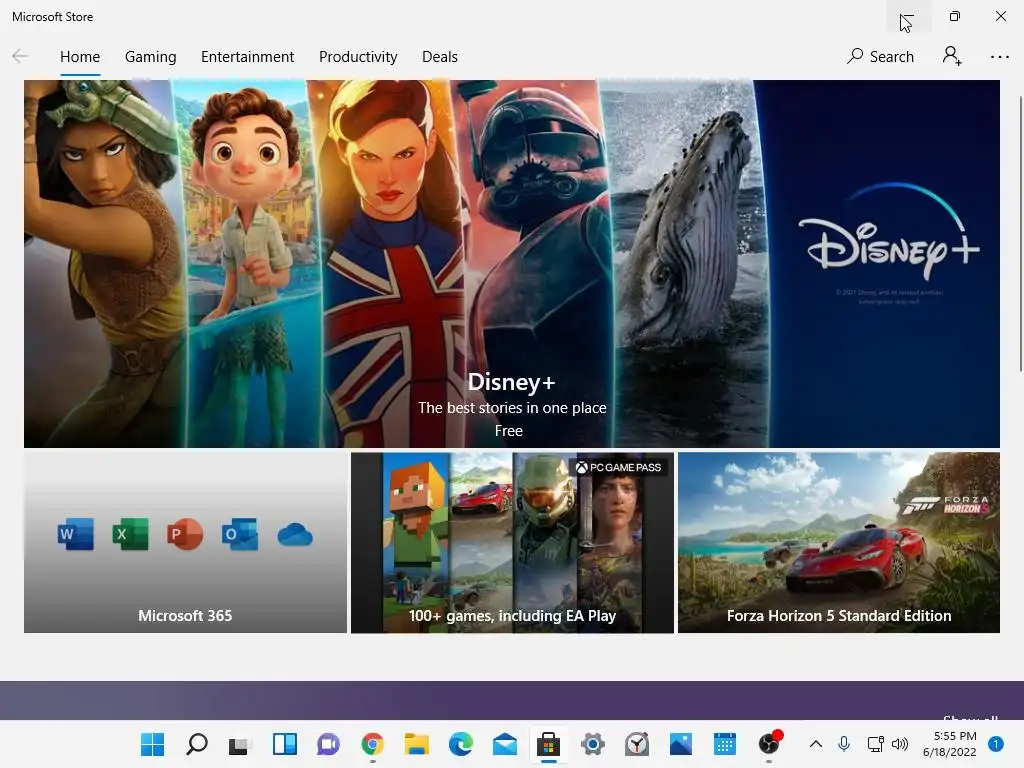
Task: Click the OneDrive cloud icon
Action: click(295, 535)
